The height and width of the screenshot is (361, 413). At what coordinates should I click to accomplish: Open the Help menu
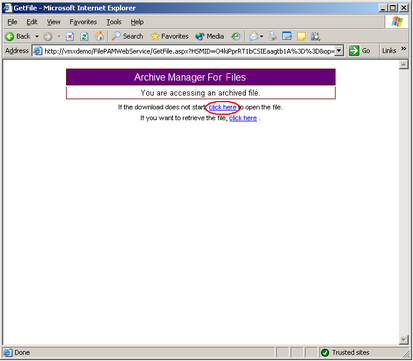[x=137, y=22]
